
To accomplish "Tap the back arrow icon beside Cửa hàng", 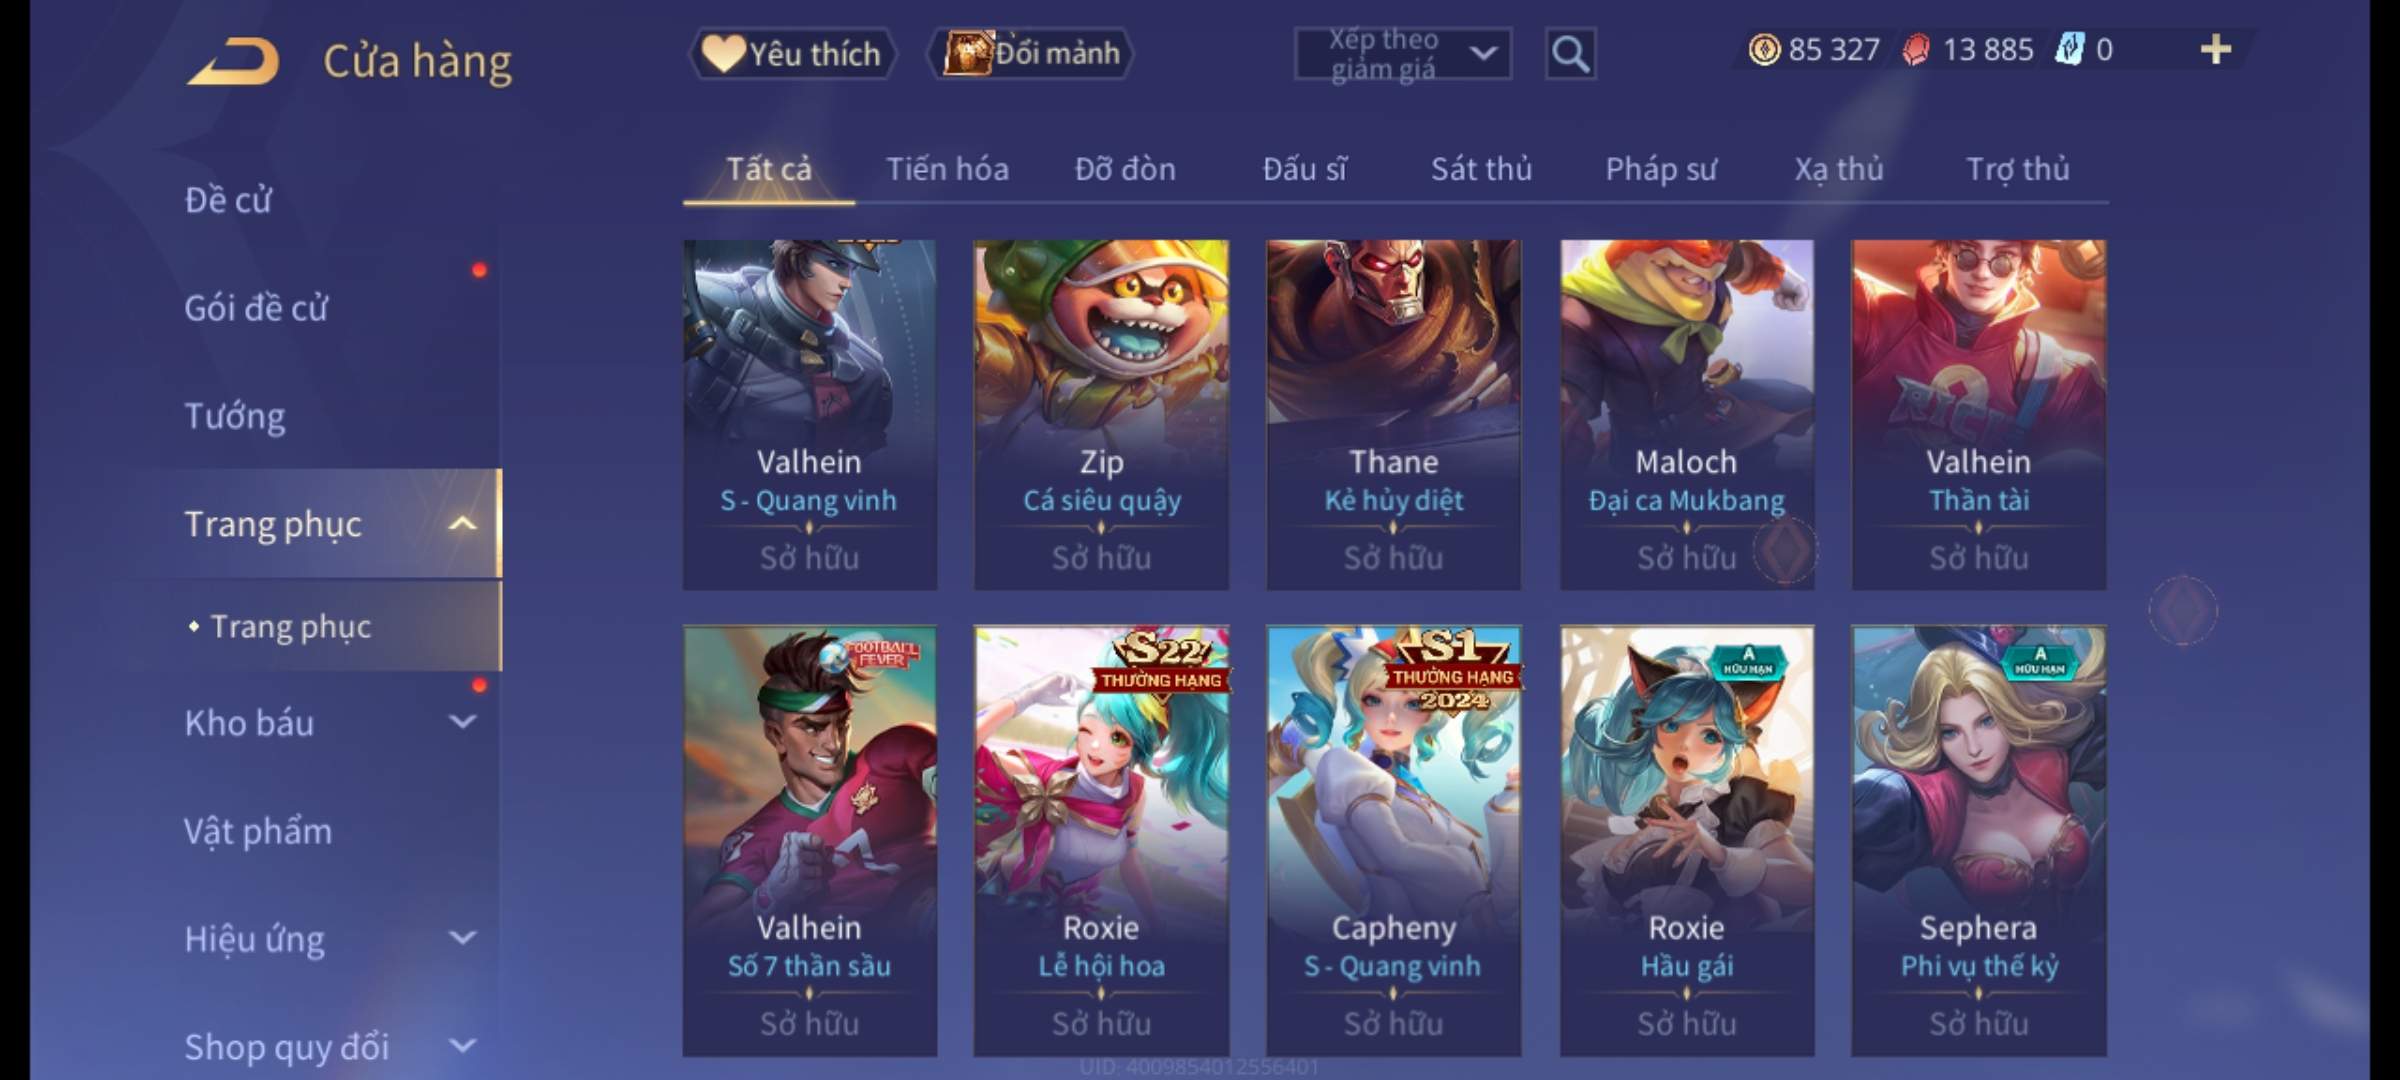I will [232, 61].
